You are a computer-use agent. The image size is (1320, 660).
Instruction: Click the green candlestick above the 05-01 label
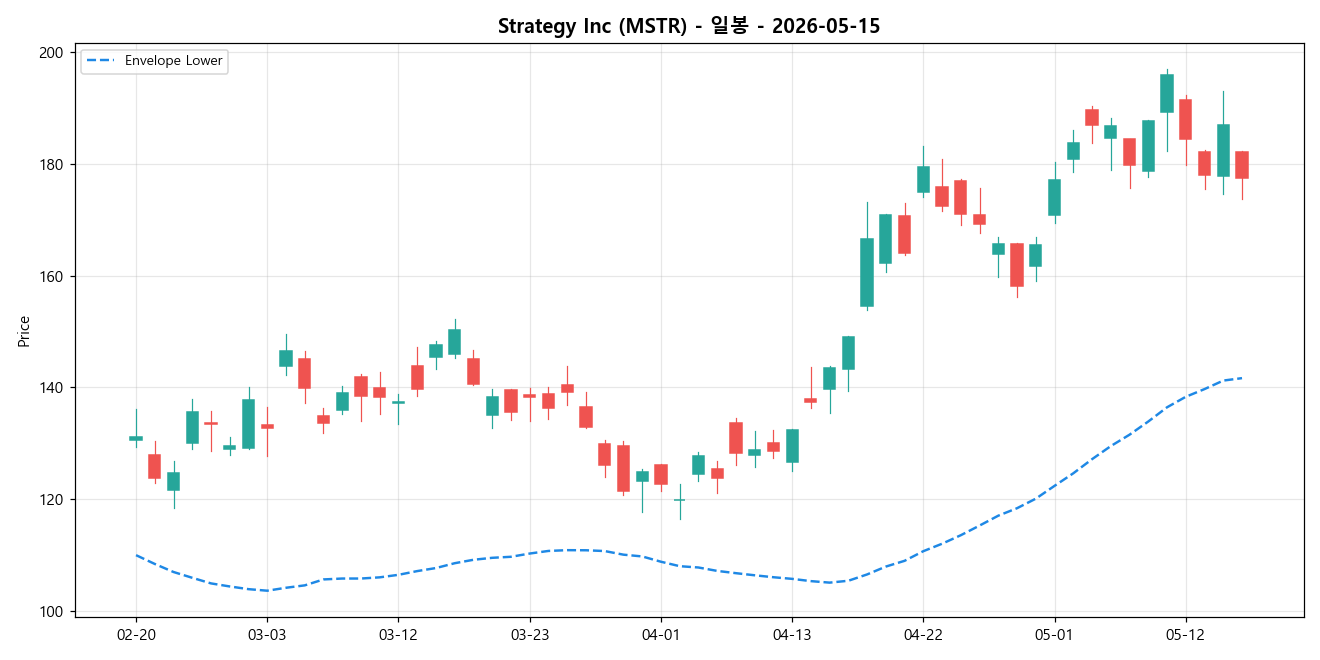(x=1054, y=197)
